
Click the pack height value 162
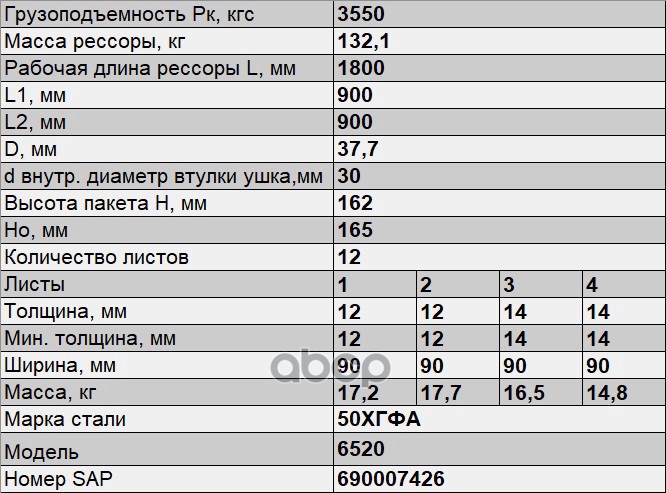355,203
